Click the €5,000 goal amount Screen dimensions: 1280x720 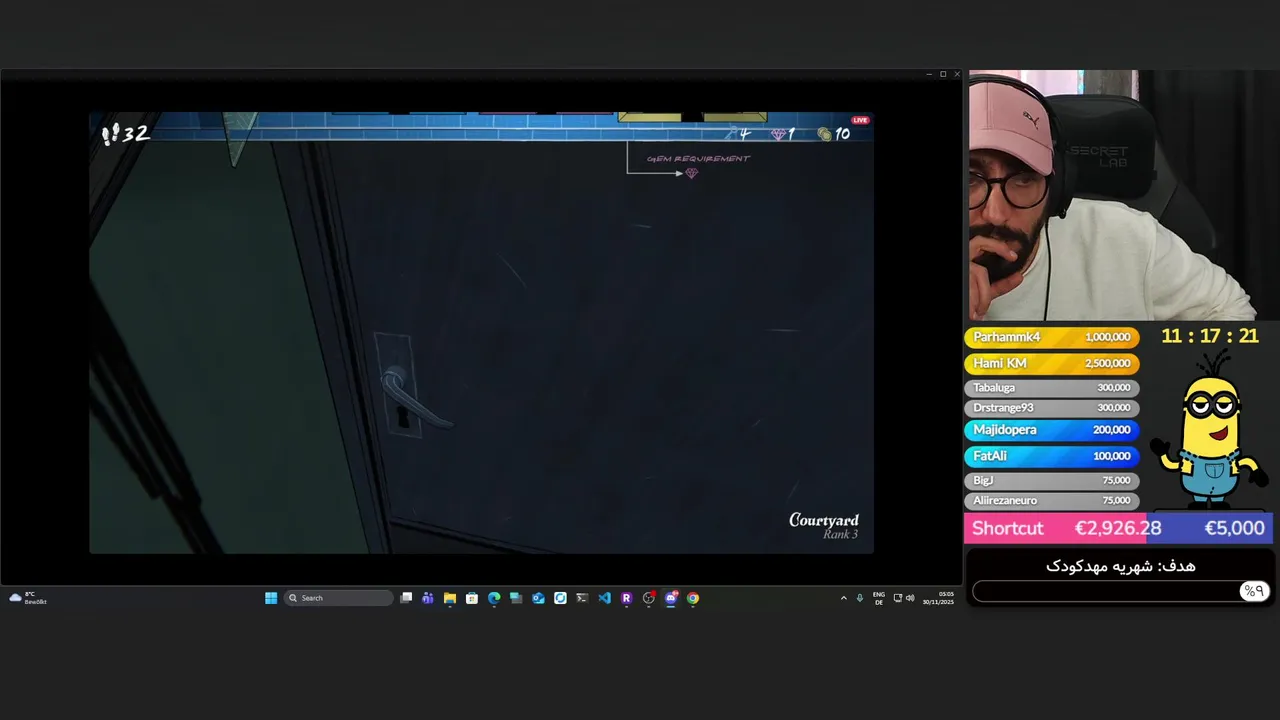(1234, 528)
